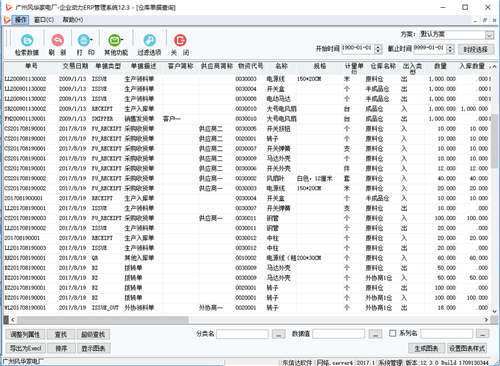500x366 pixels.
Task: Enable the 系列名 checkbox
Action: (x=393, y=333)
